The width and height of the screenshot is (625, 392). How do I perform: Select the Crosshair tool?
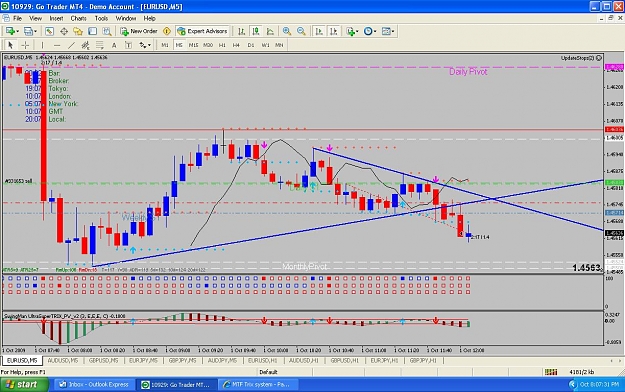[25, 45]
